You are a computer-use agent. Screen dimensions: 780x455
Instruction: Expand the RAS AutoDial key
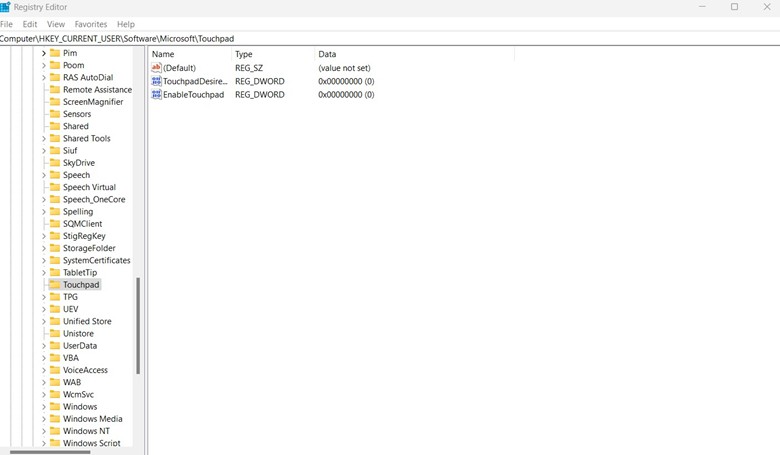coord(44,77)
